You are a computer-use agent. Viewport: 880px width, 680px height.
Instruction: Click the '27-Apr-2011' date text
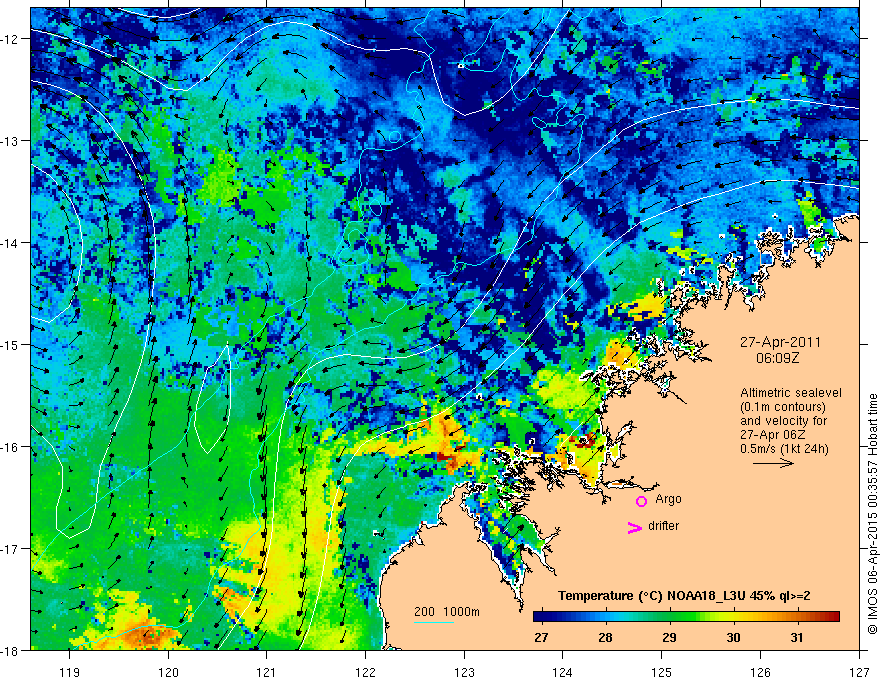coord(780,342)
